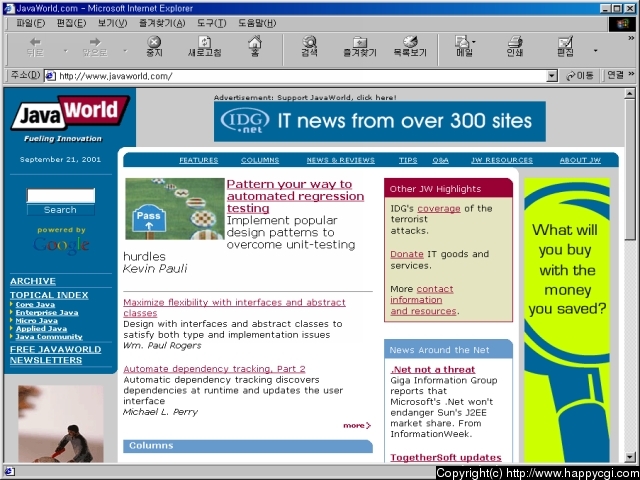Open the IDG.net banner advertisement
The height and width of the screenshot is (480, 640).
pyautogui.click(x=380, y=121)
